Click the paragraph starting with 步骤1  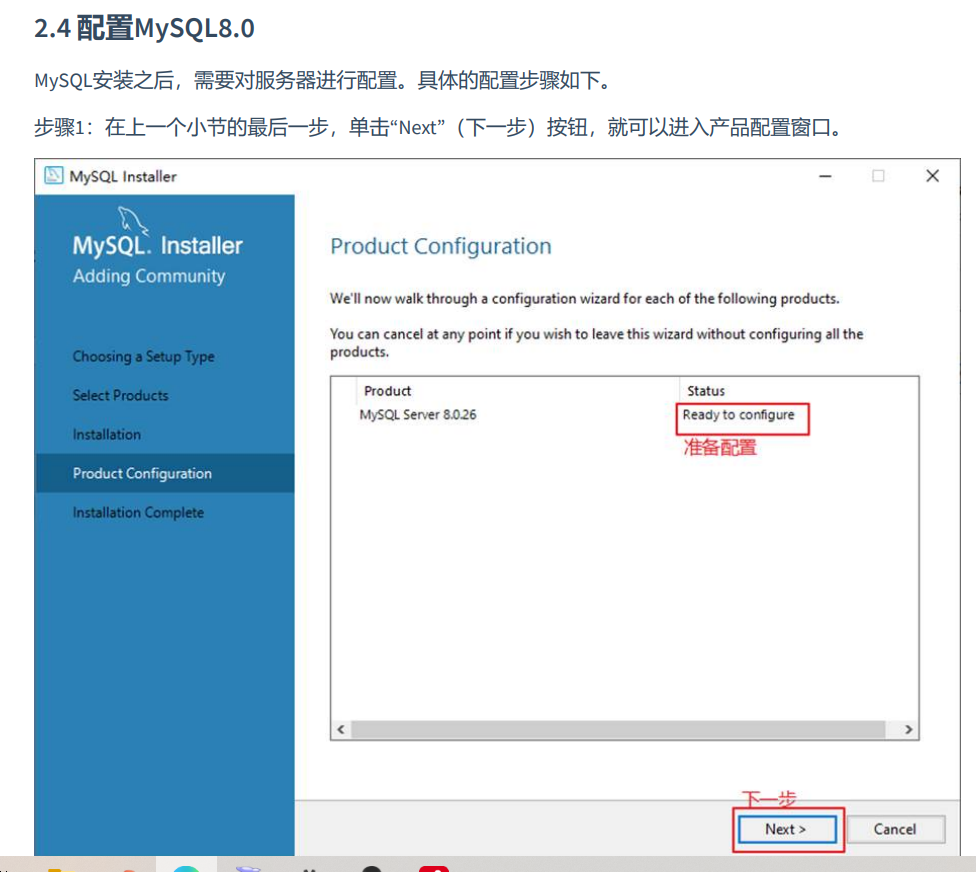pyautogui.click(x=439, y=128)
